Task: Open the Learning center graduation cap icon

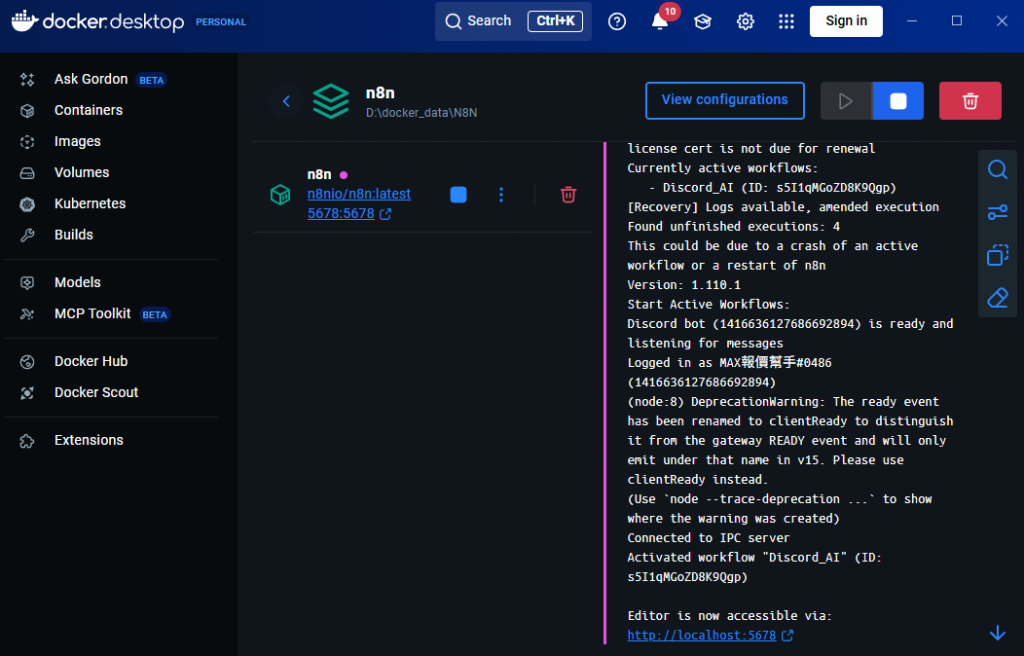Action: 703,22
